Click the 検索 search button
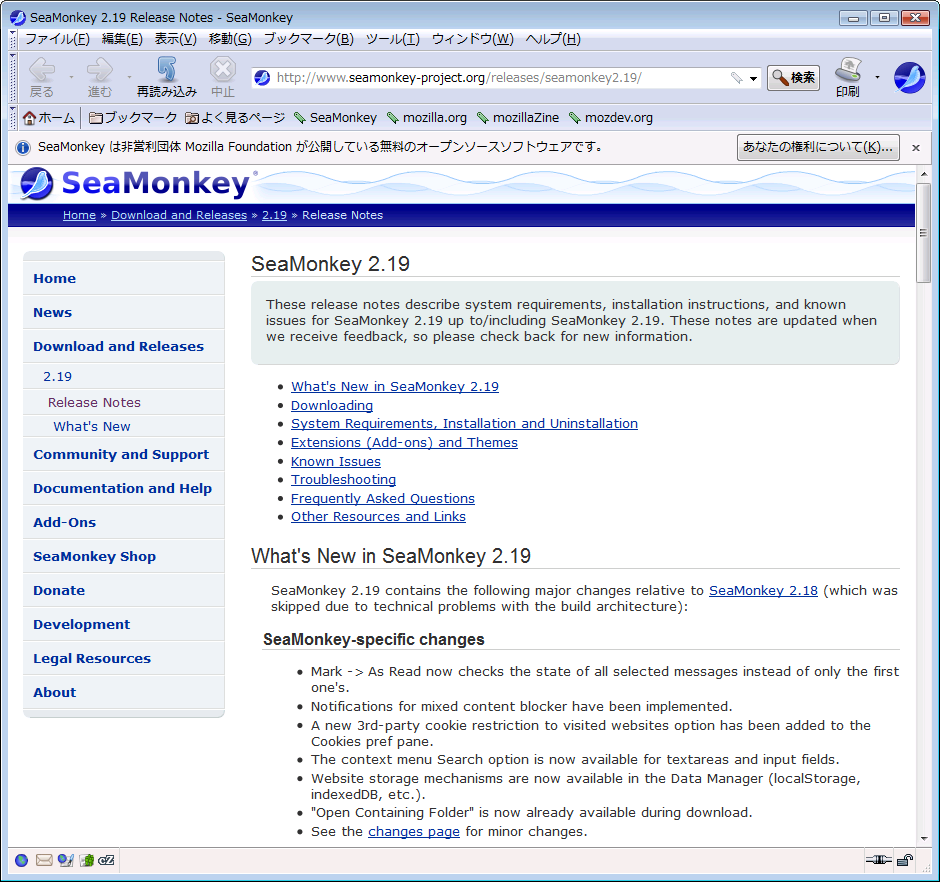This screenshot has width=940, height=882. click(x=793, y=78)
